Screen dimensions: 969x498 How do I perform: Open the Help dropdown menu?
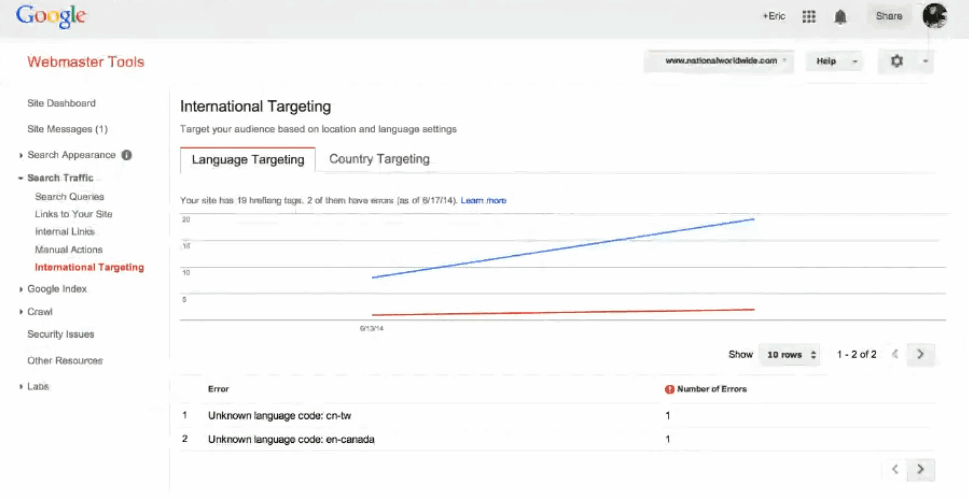833,61
